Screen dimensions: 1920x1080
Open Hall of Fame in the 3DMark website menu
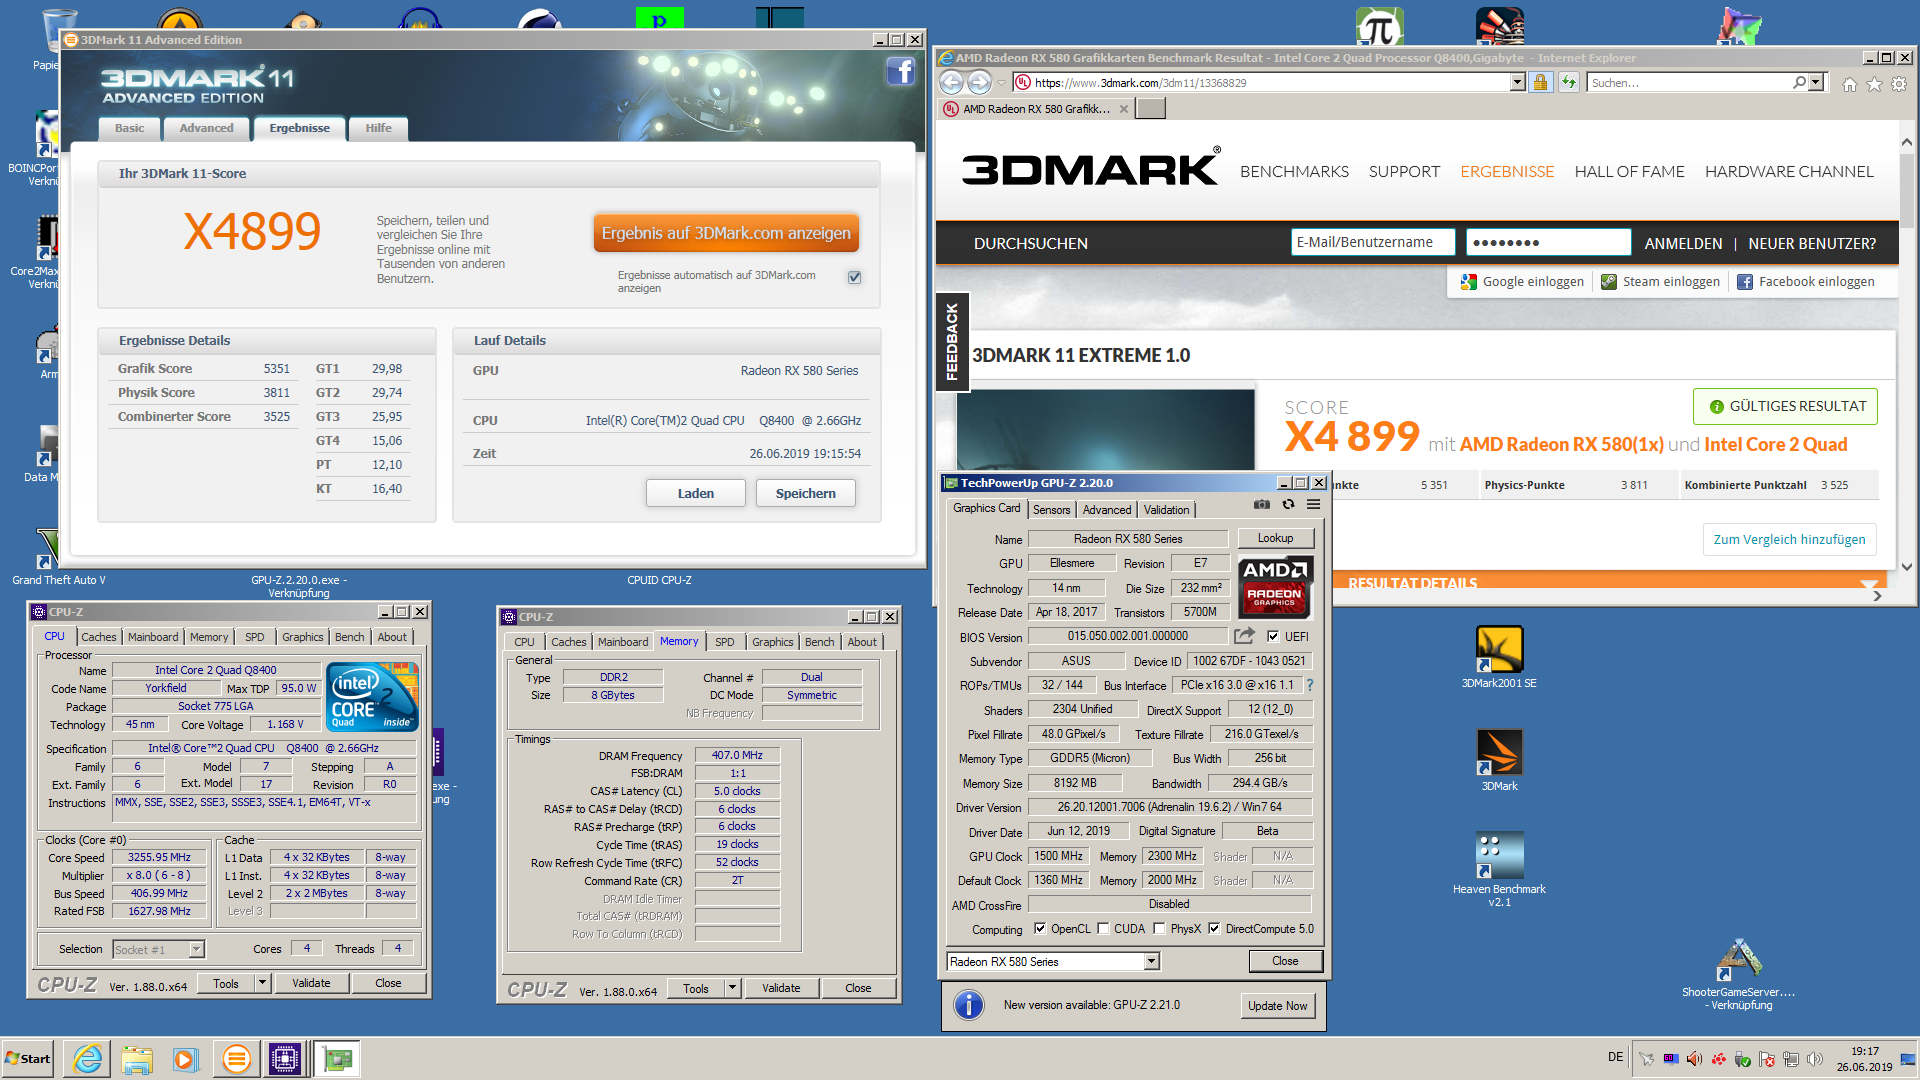pos(1629,172)
